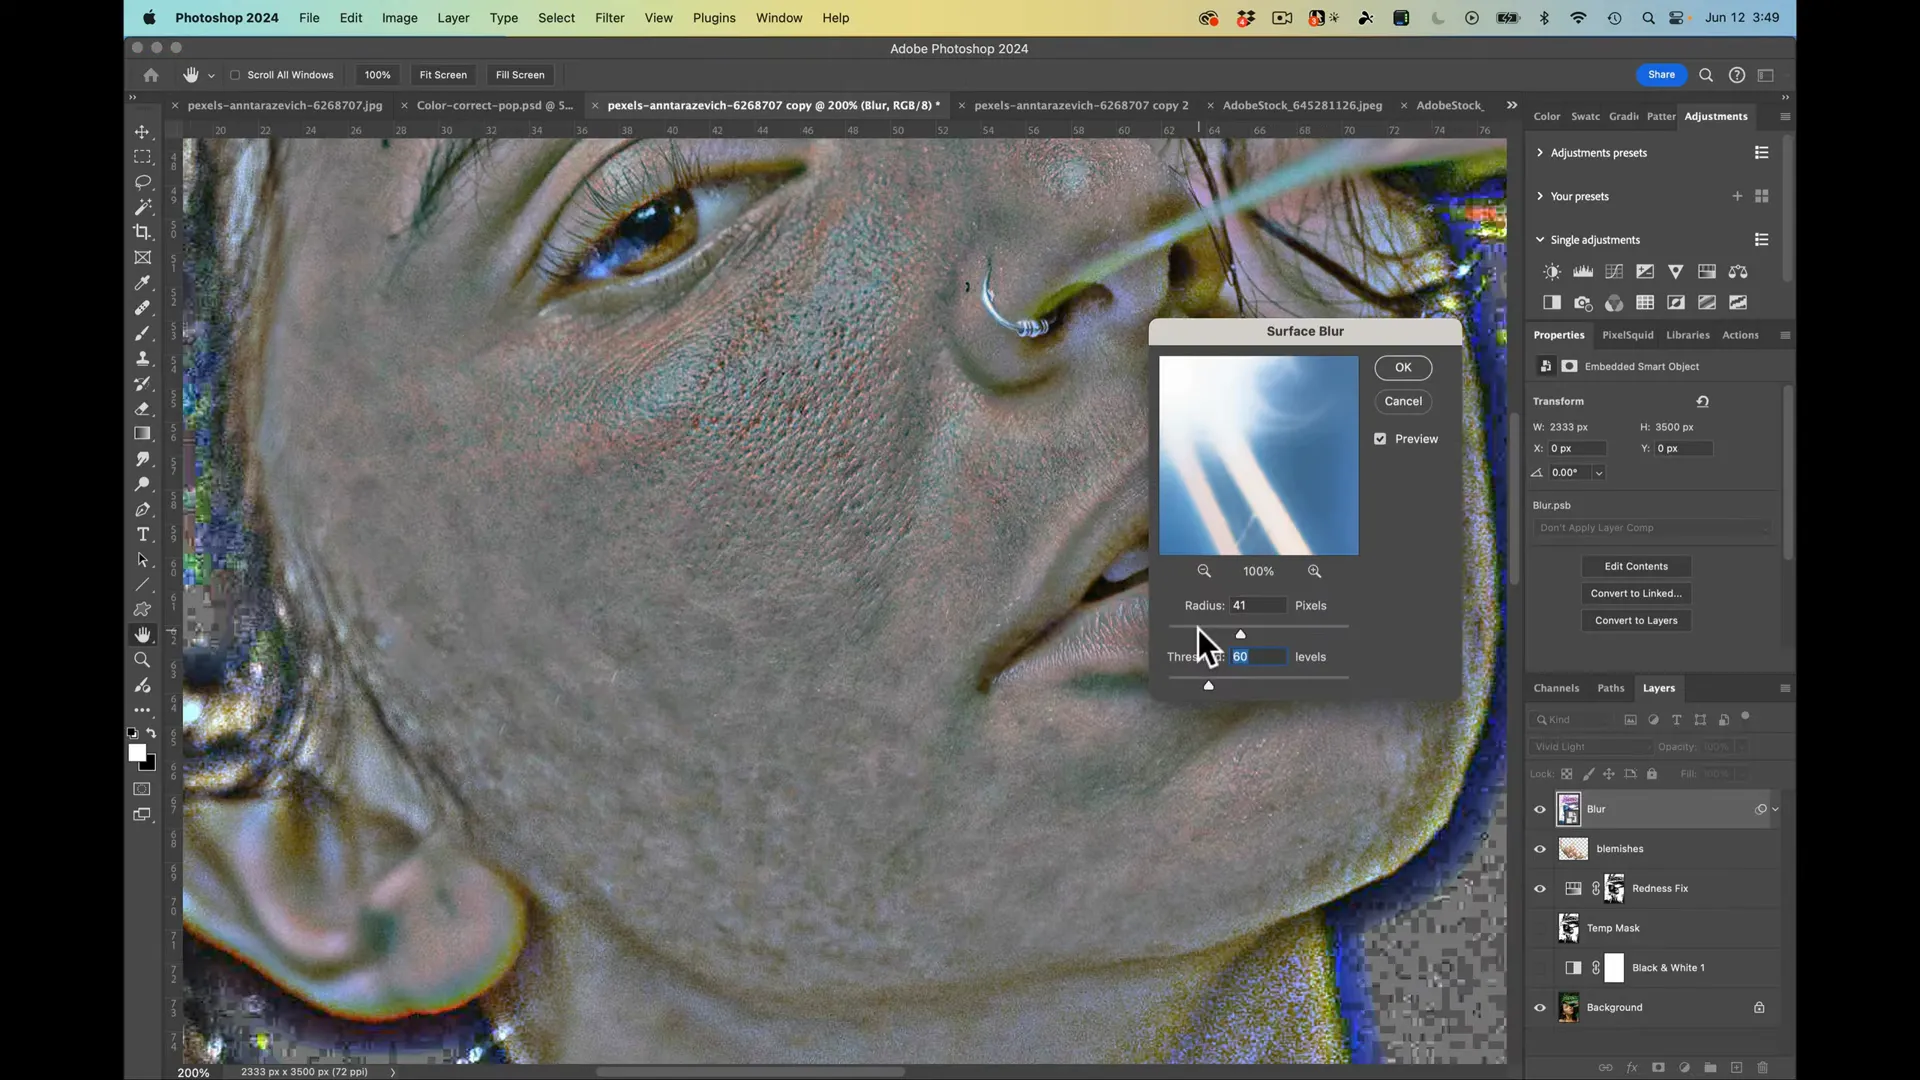This screenshot has height=1080, width=1920.
Task: Click the Zoom tool in toolbar
Action: coord(144,659)
